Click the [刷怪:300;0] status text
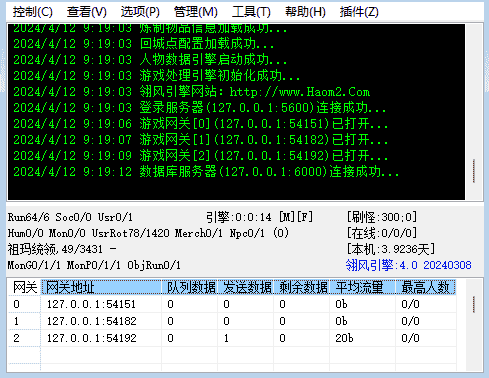Screen dimensions: 489x378 (382, 217)
